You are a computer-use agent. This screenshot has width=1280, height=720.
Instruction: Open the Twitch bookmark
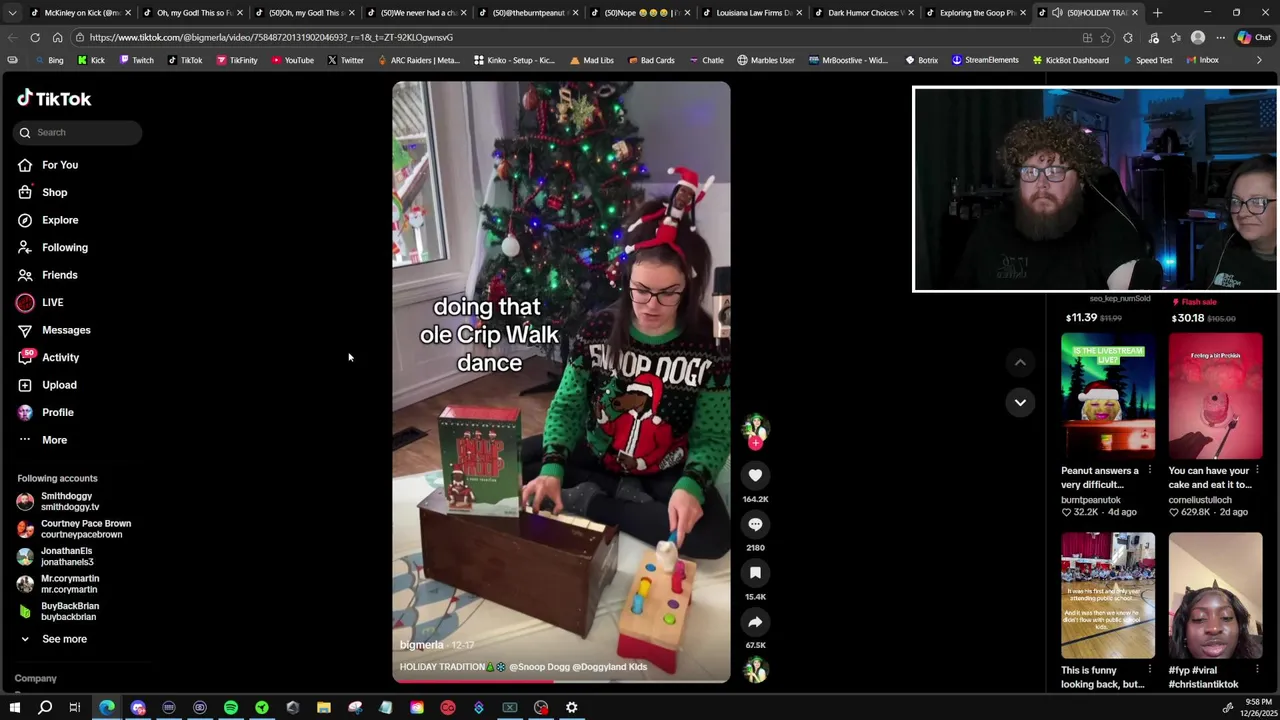(136, 60)
